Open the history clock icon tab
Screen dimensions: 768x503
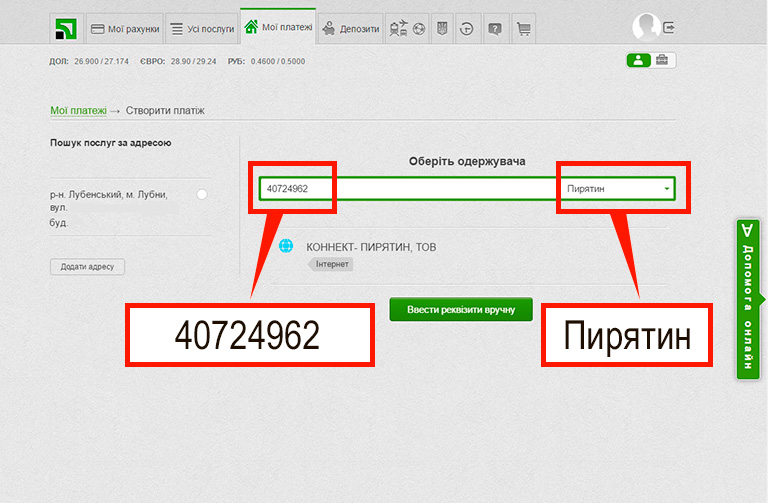[466, 29]
